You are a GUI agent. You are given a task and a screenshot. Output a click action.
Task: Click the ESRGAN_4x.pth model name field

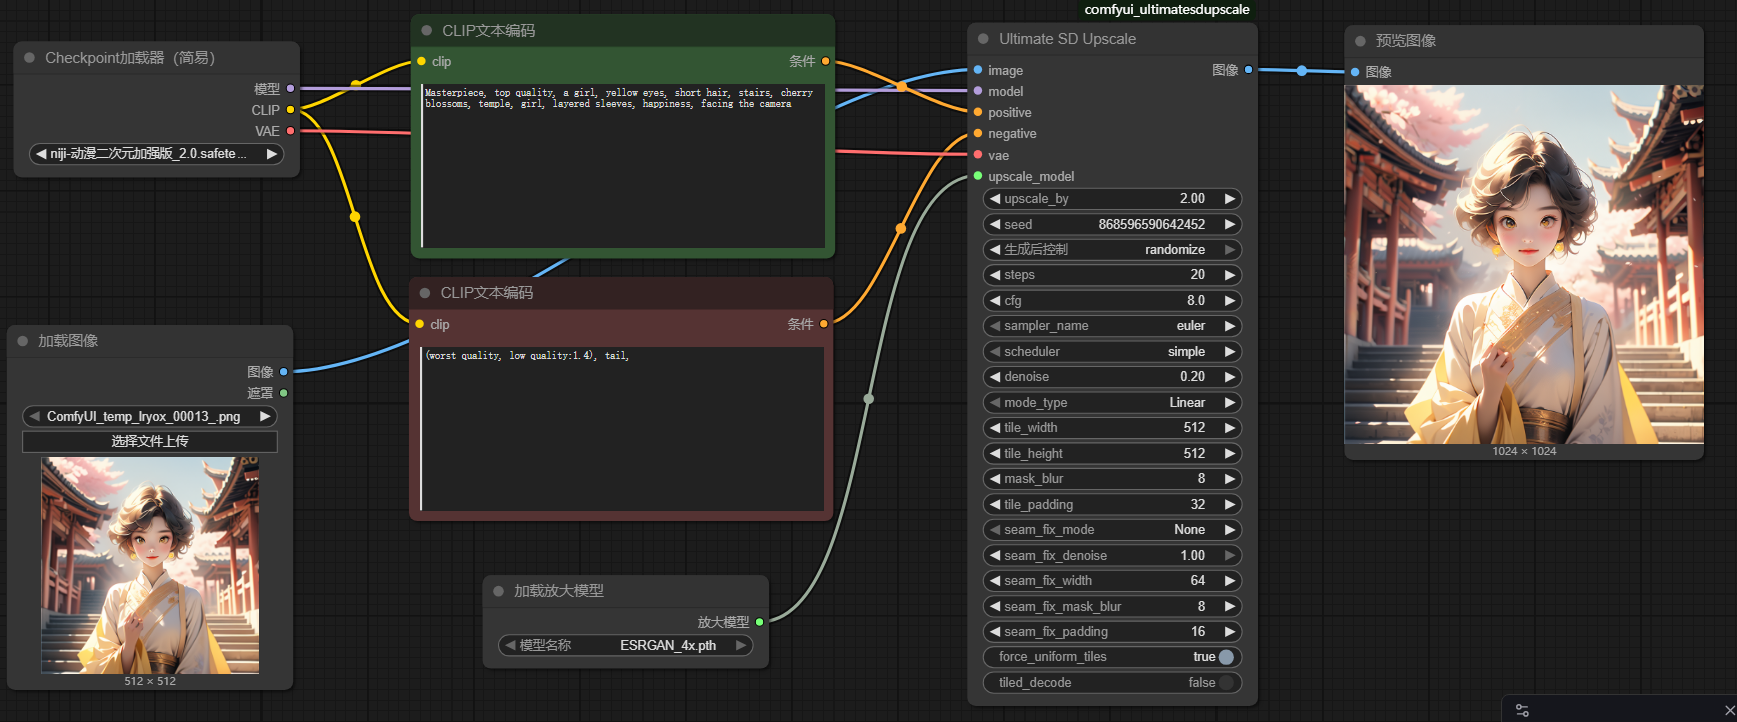click(x=626, y=646)
